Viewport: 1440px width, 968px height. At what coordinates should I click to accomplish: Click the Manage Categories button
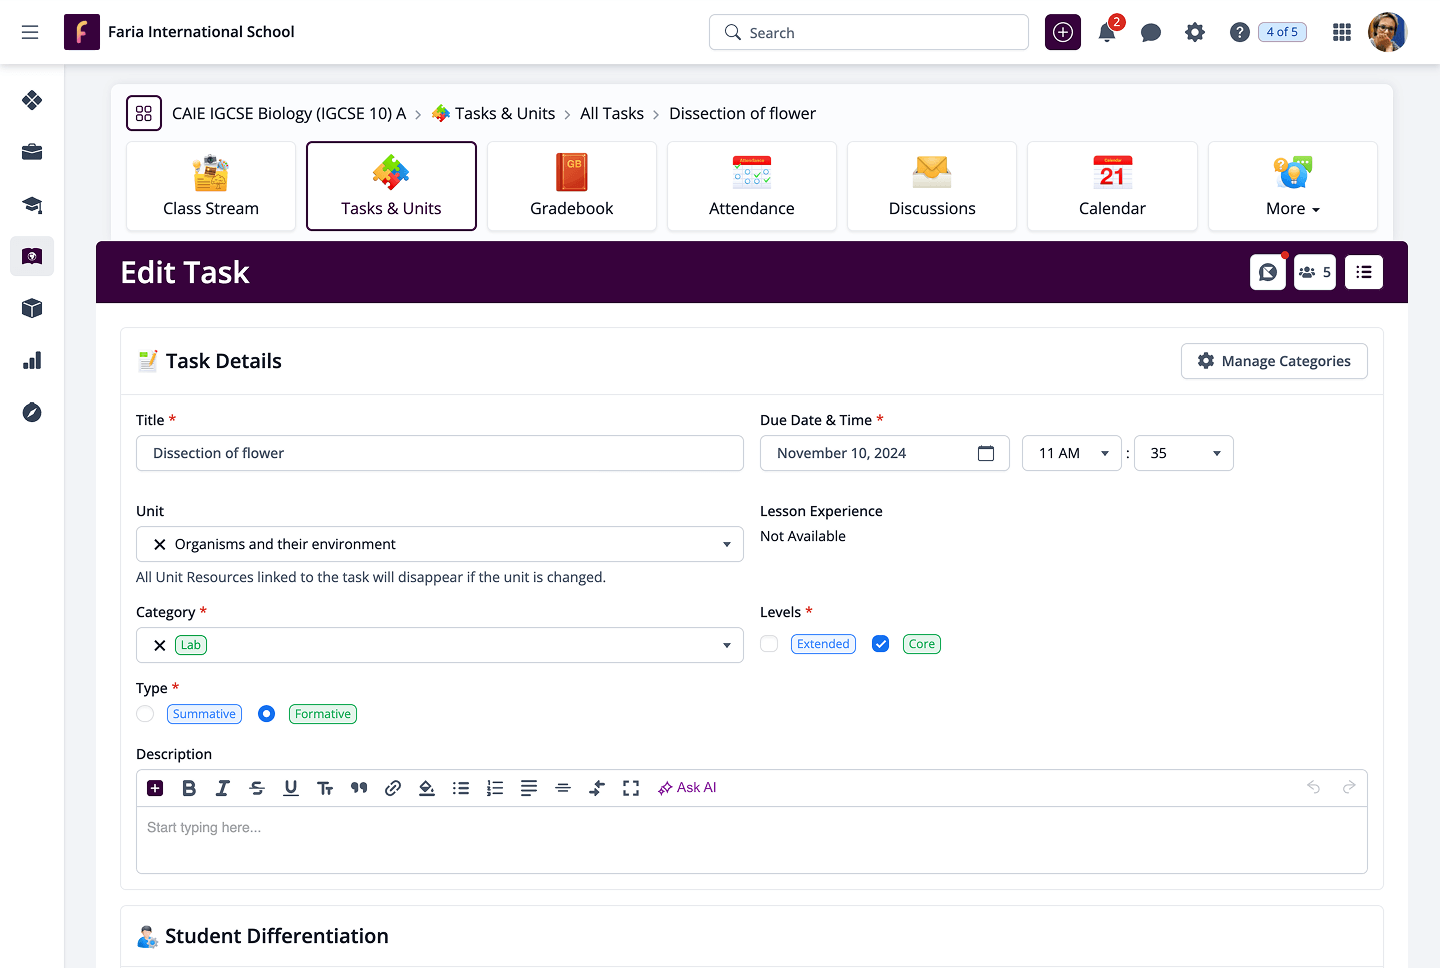point(1274,361)
